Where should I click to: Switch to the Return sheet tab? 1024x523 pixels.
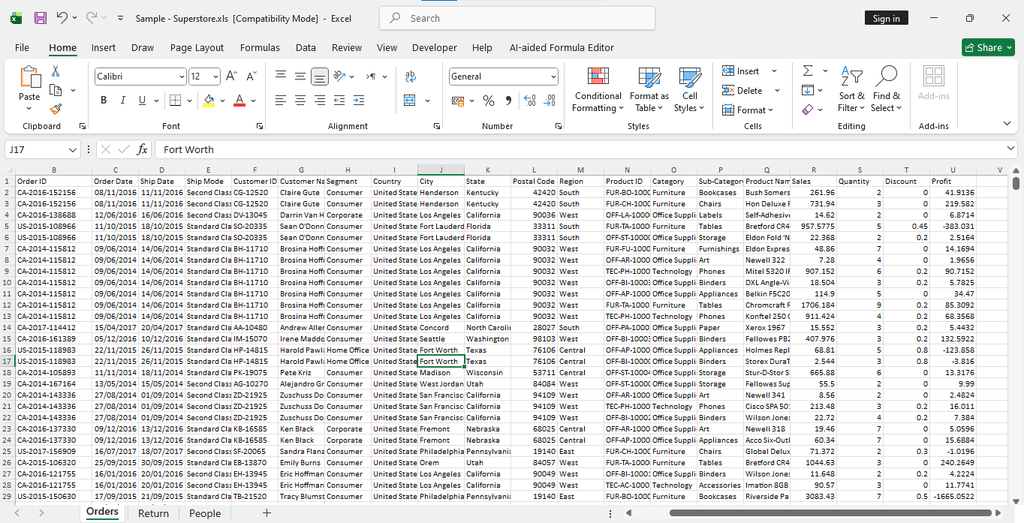coord(153,513)
